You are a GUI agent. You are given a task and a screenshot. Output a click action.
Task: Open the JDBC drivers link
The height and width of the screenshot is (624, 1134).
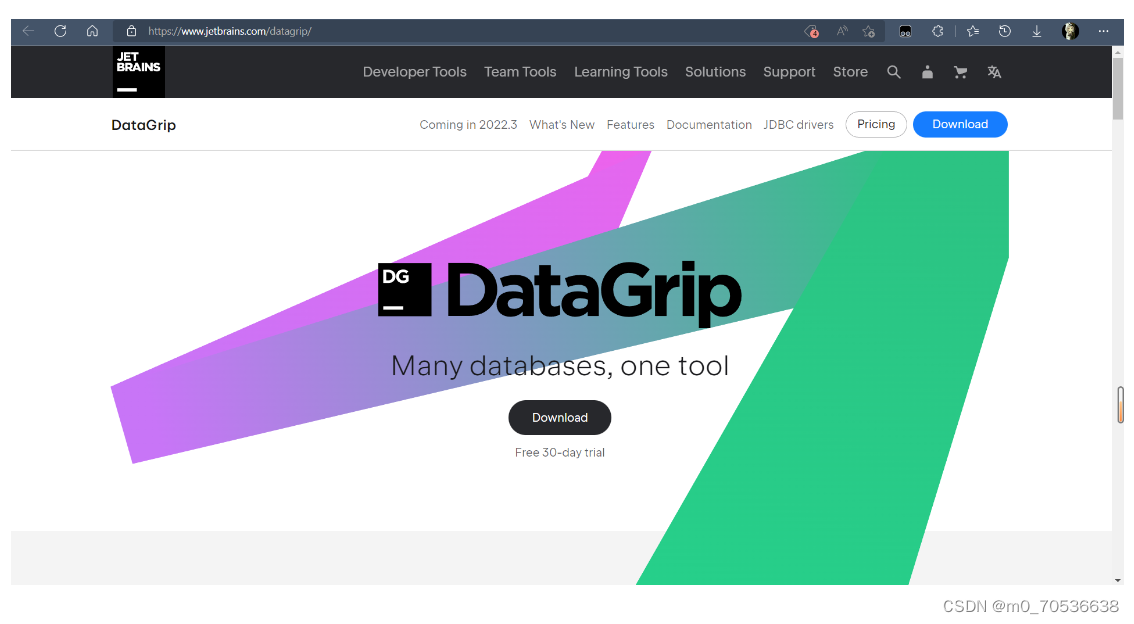(798, 125)
